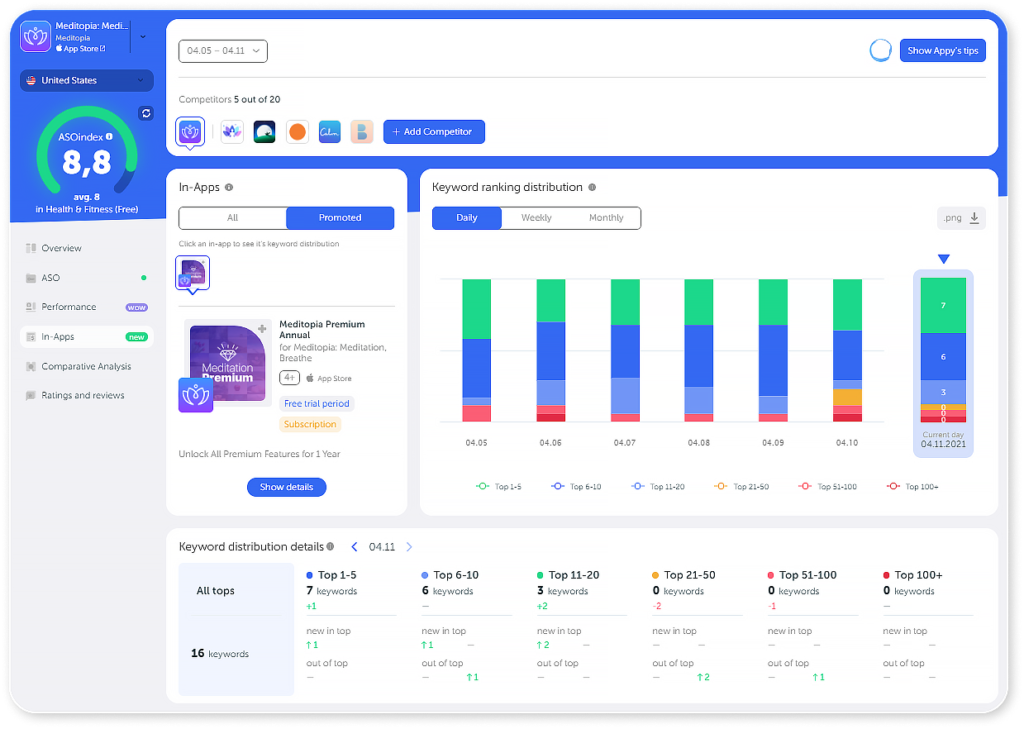This screenshot has height=729, width=1024.
Task: Click the blue Top 6-10 segment for 04.11
Action: coord(943,357)
